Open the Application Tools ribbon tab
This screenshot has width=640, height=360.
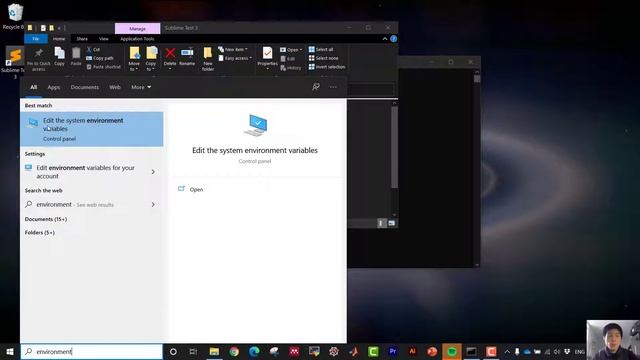137,39
